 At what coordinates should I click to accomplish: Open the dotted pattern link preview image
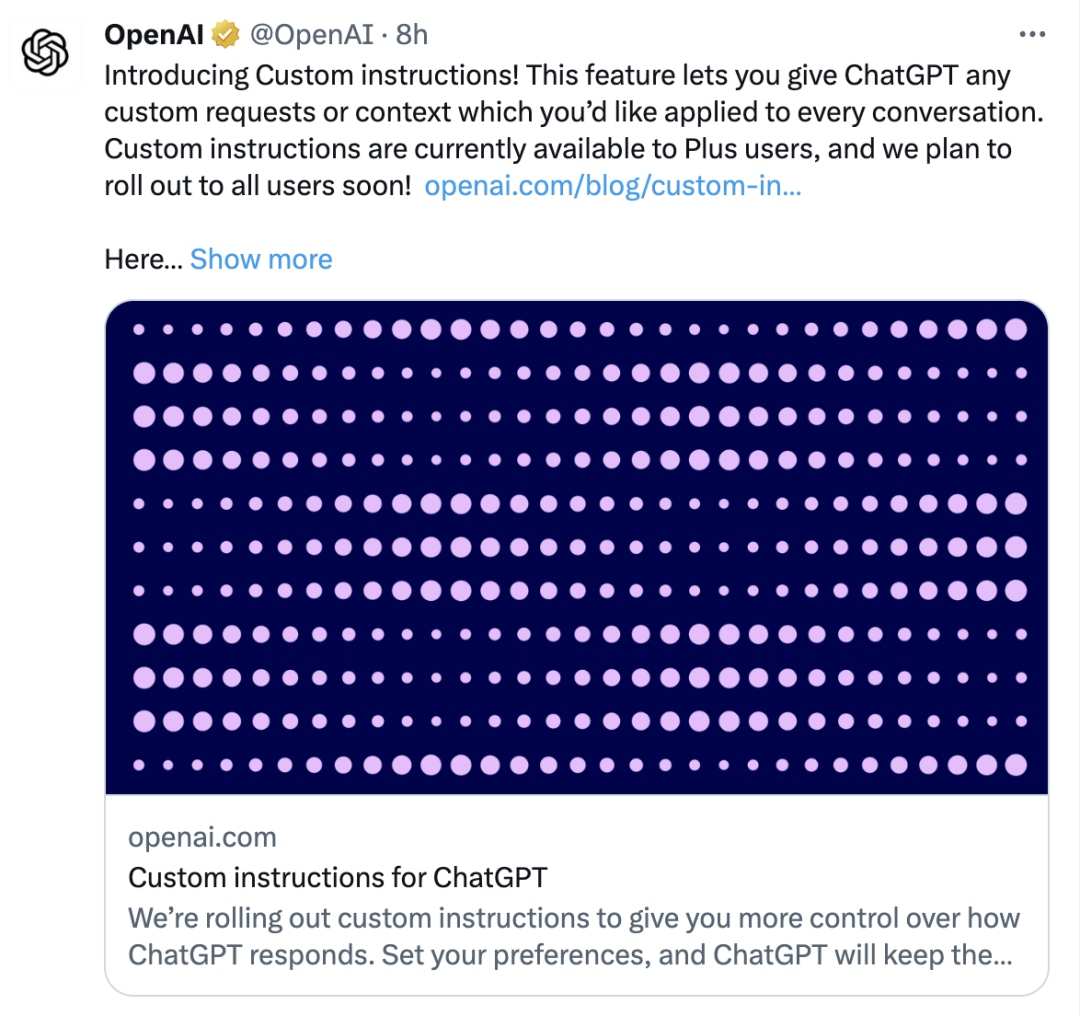(577, 548)
